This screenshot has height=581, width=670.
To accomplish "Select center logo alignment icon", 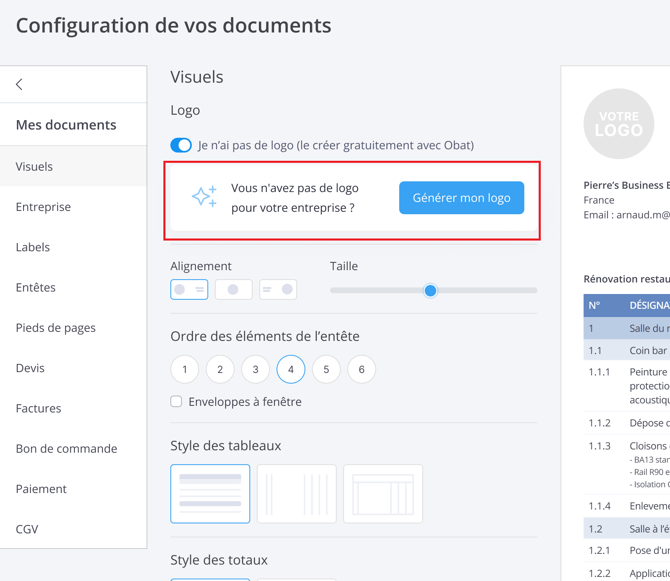I will (233, 290).
